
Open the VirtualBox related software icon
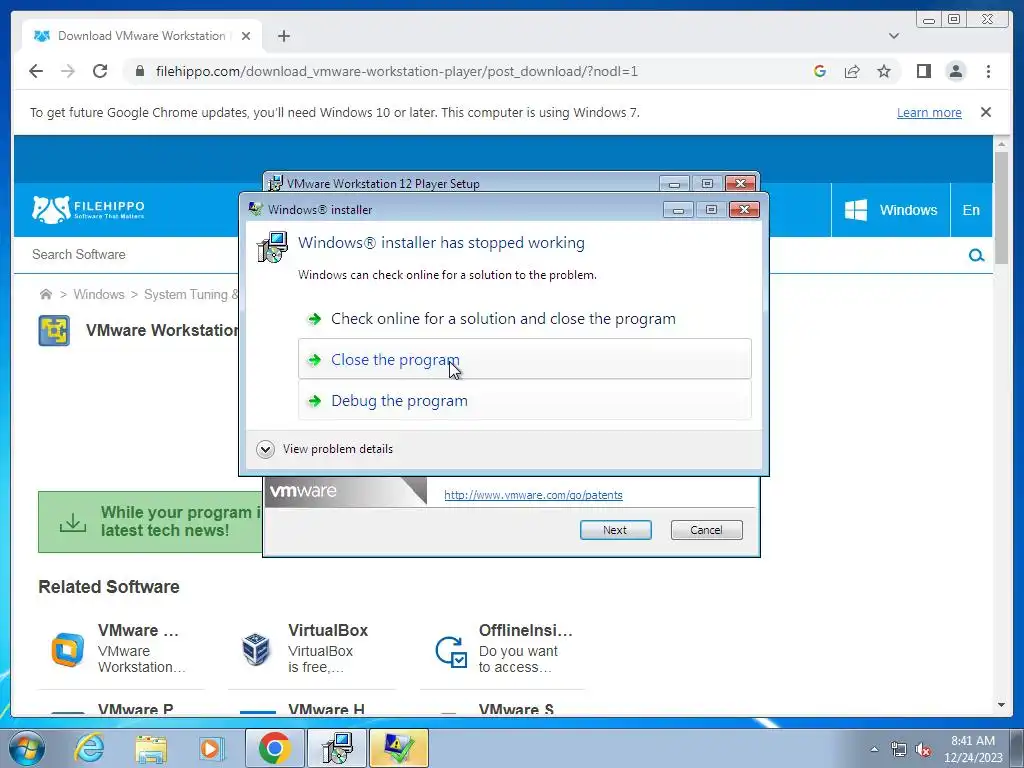coord(256,649)
